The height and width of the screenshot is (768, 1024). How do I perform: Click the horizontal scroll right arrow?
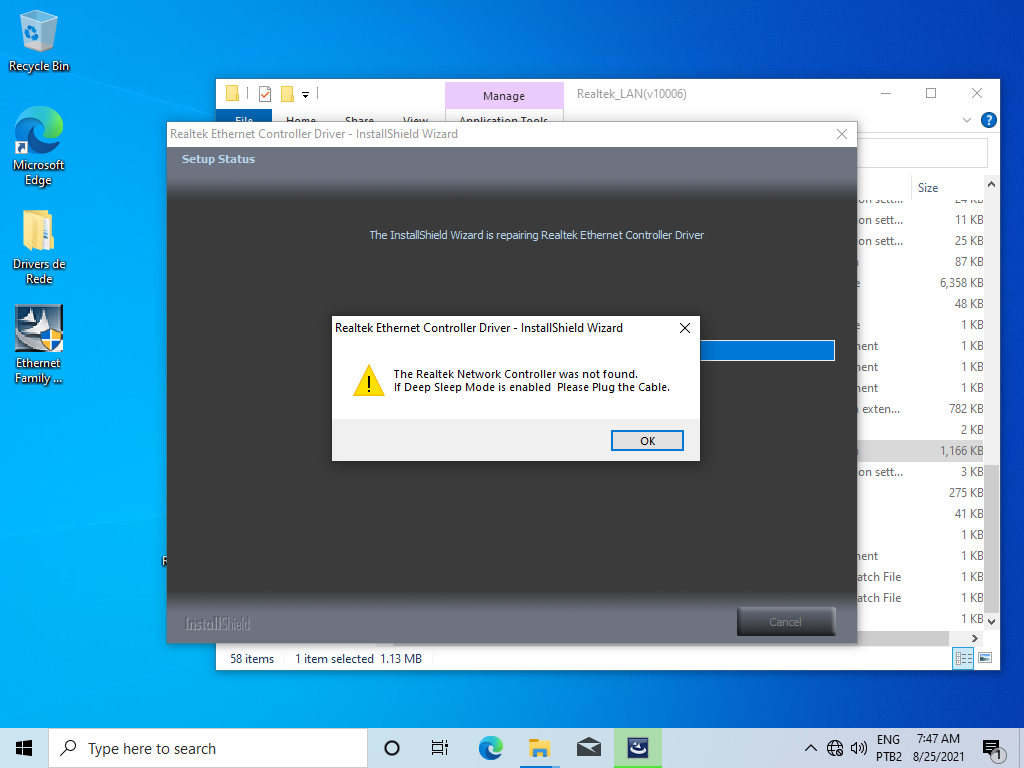click(x=974, y=638)
